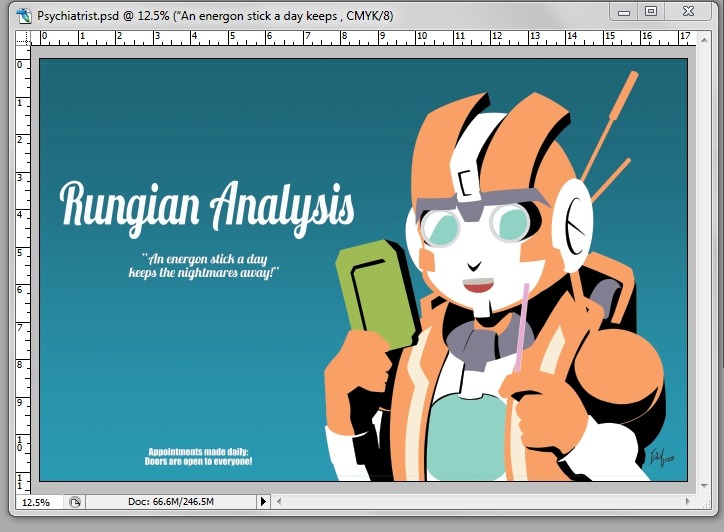Edit the 12.5% zoom level field
This screenshot has width=724, height=532.
point(39,502)
